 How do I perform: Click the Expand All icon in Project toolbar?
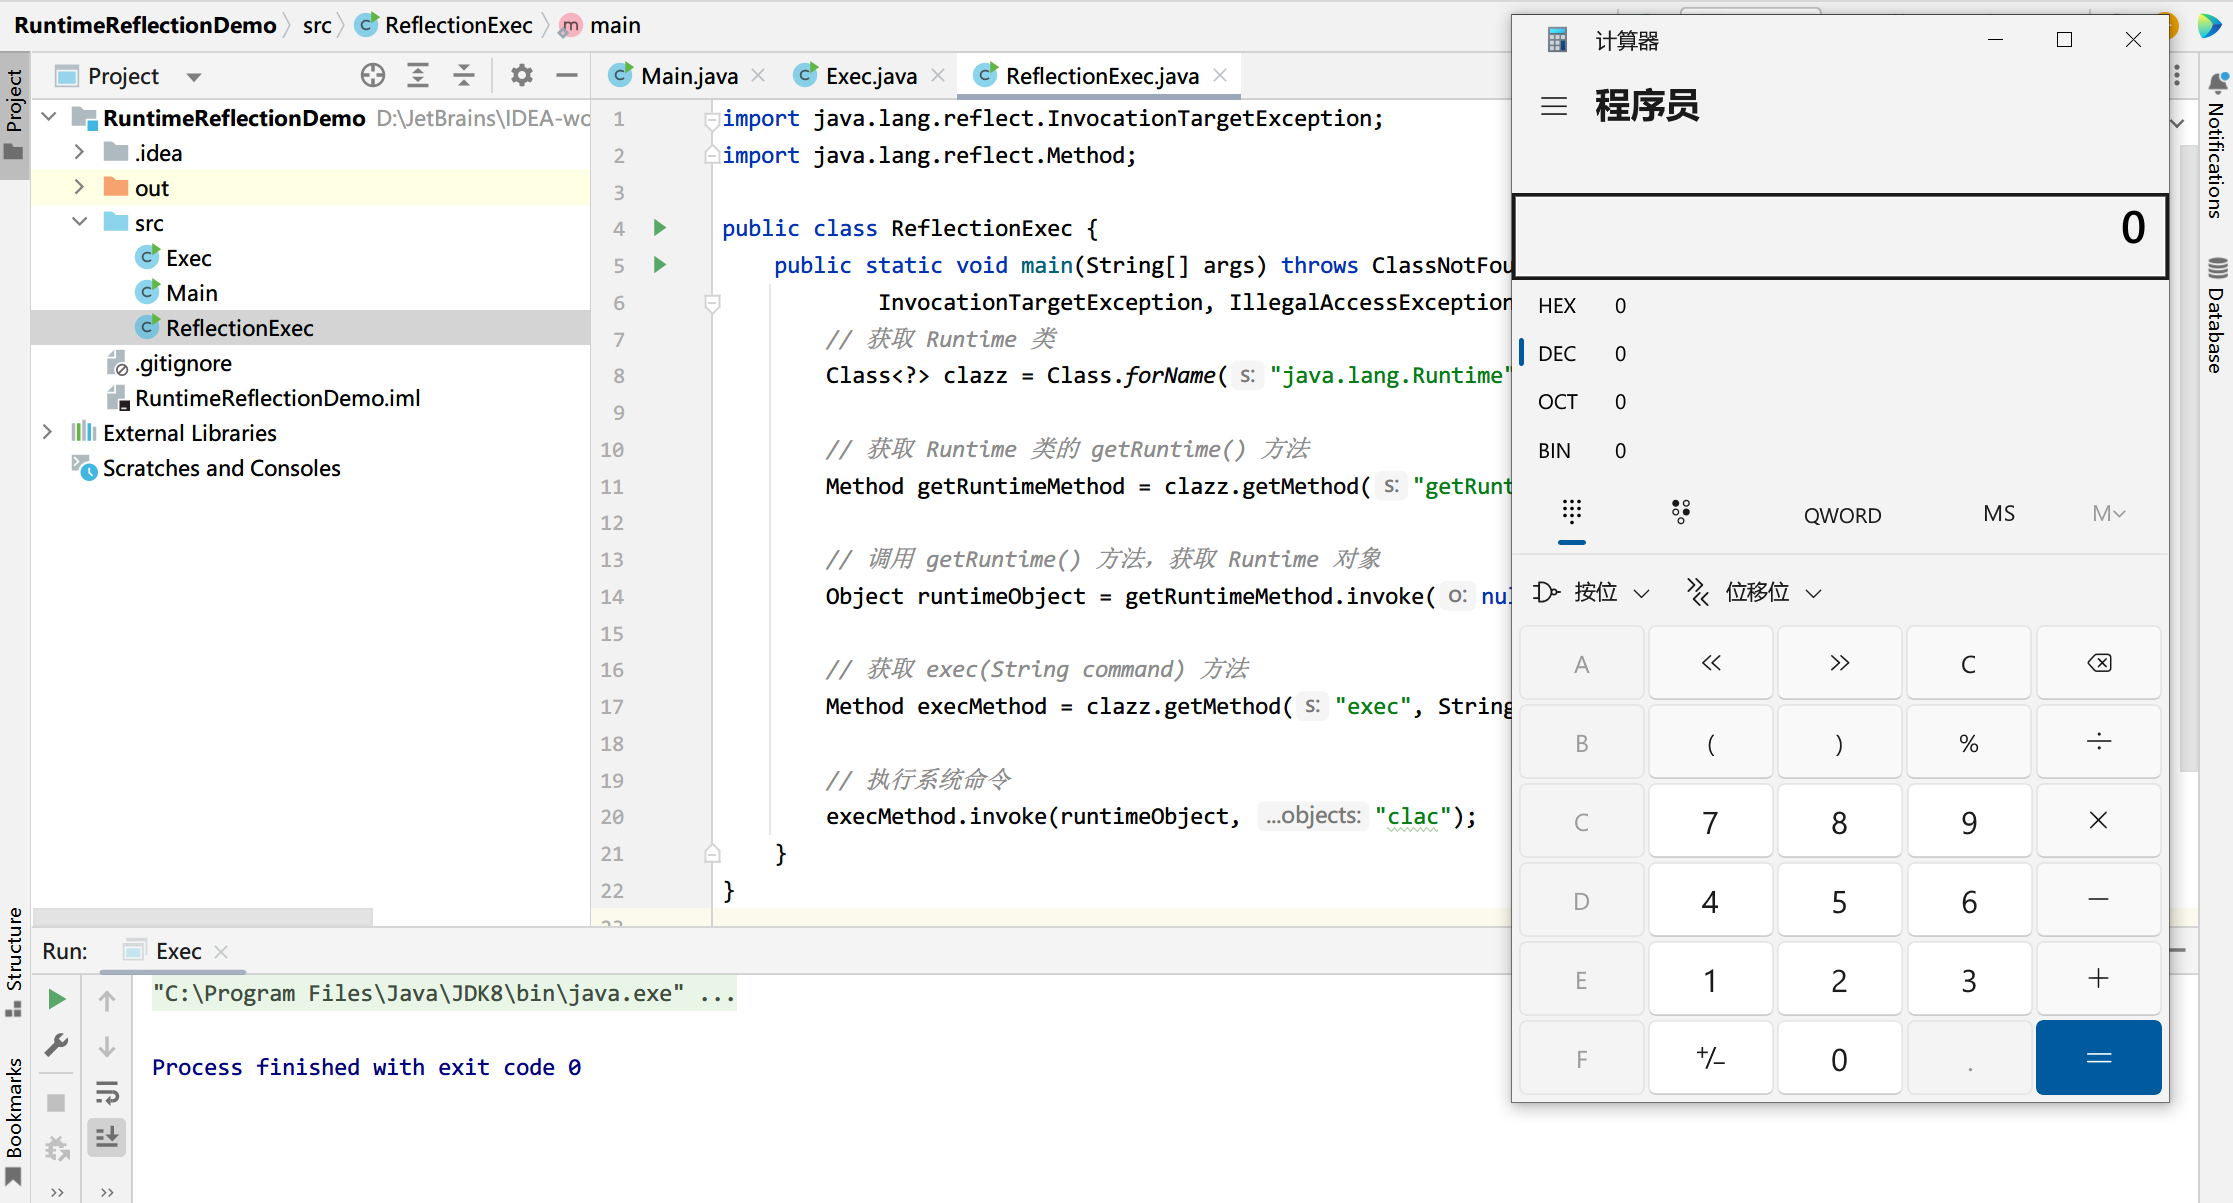418,76
